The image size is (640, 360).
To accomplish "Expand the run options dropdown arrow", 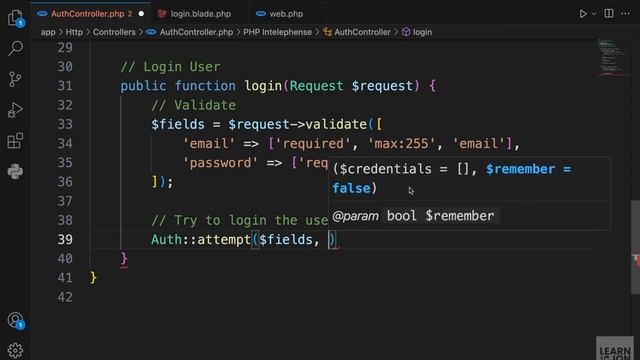I will pos(594,14).
